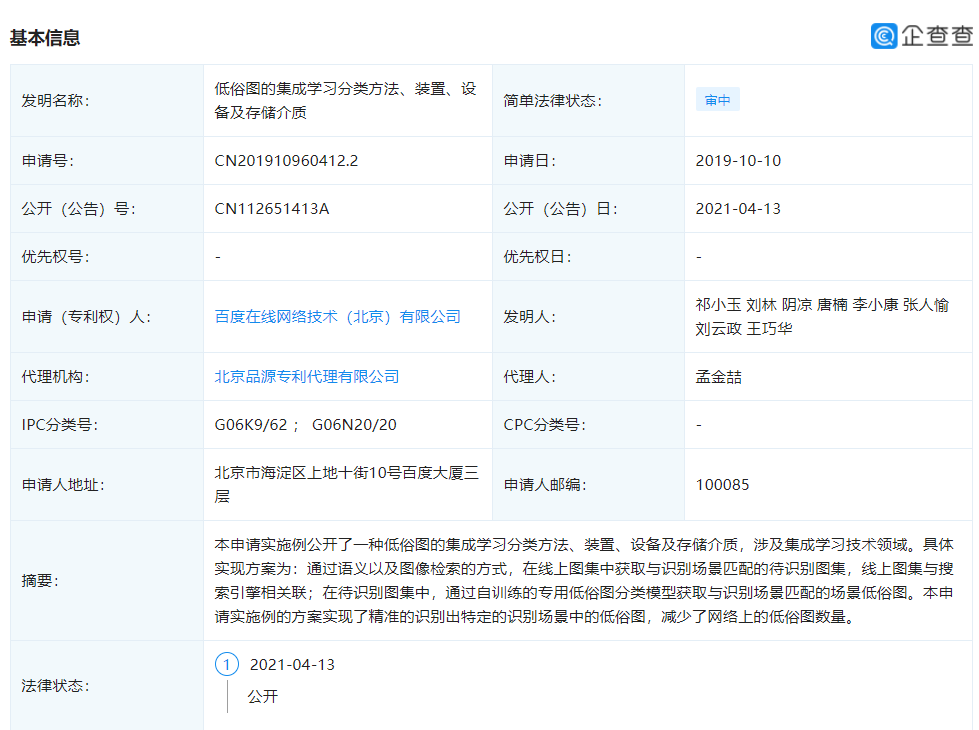
Task: Click IPC class G06N20/20
Action: tap(354, 425)
